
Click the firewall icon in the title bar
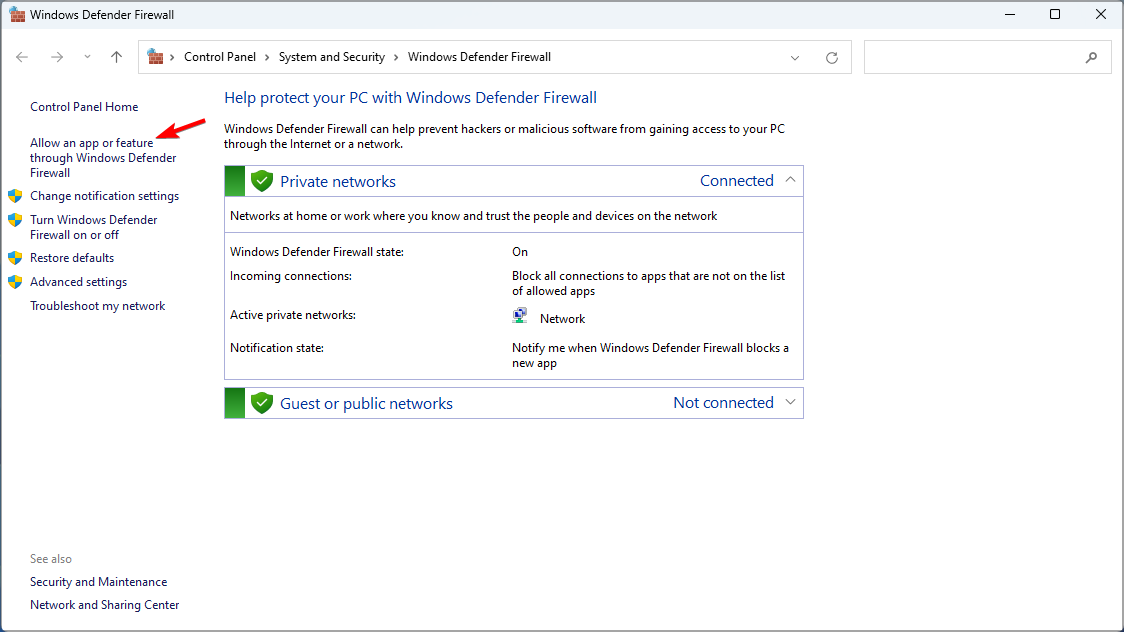(17, 14)
